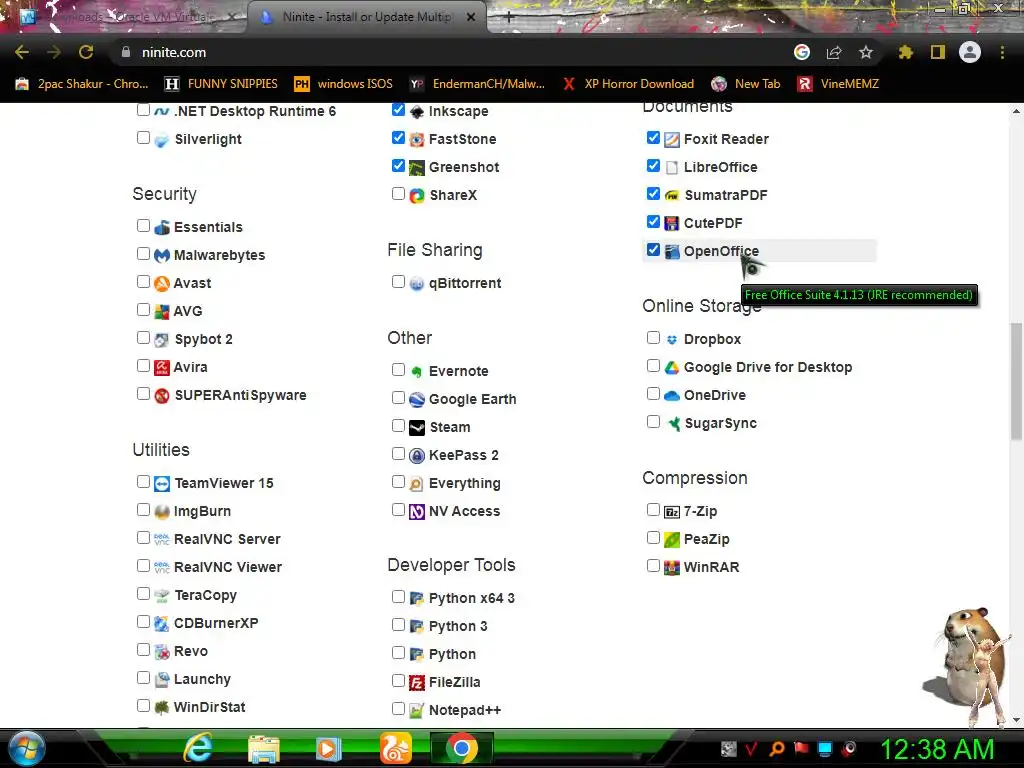Switch to the Ninite browser tab
This screenshot has width=1024, height=768.
366,17
